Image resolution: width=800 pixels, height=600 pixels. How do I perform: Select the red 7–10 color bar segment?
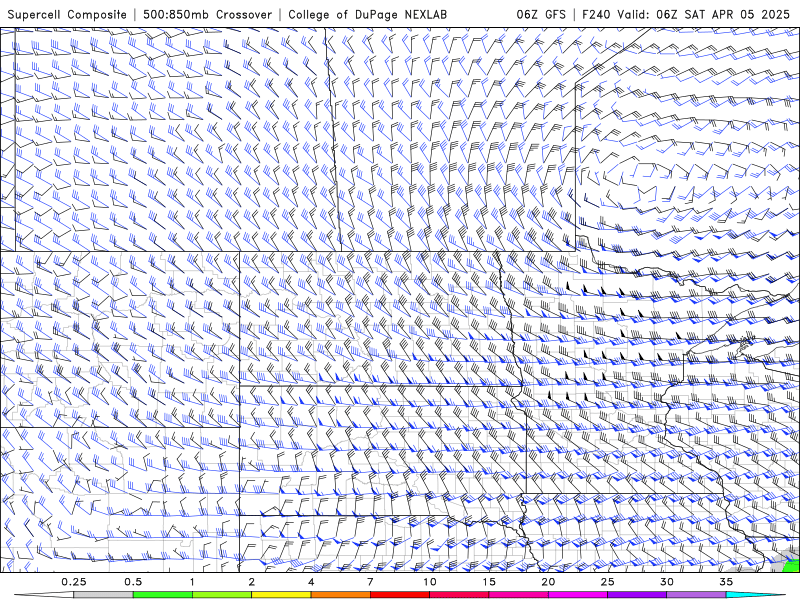click(399, 595)
